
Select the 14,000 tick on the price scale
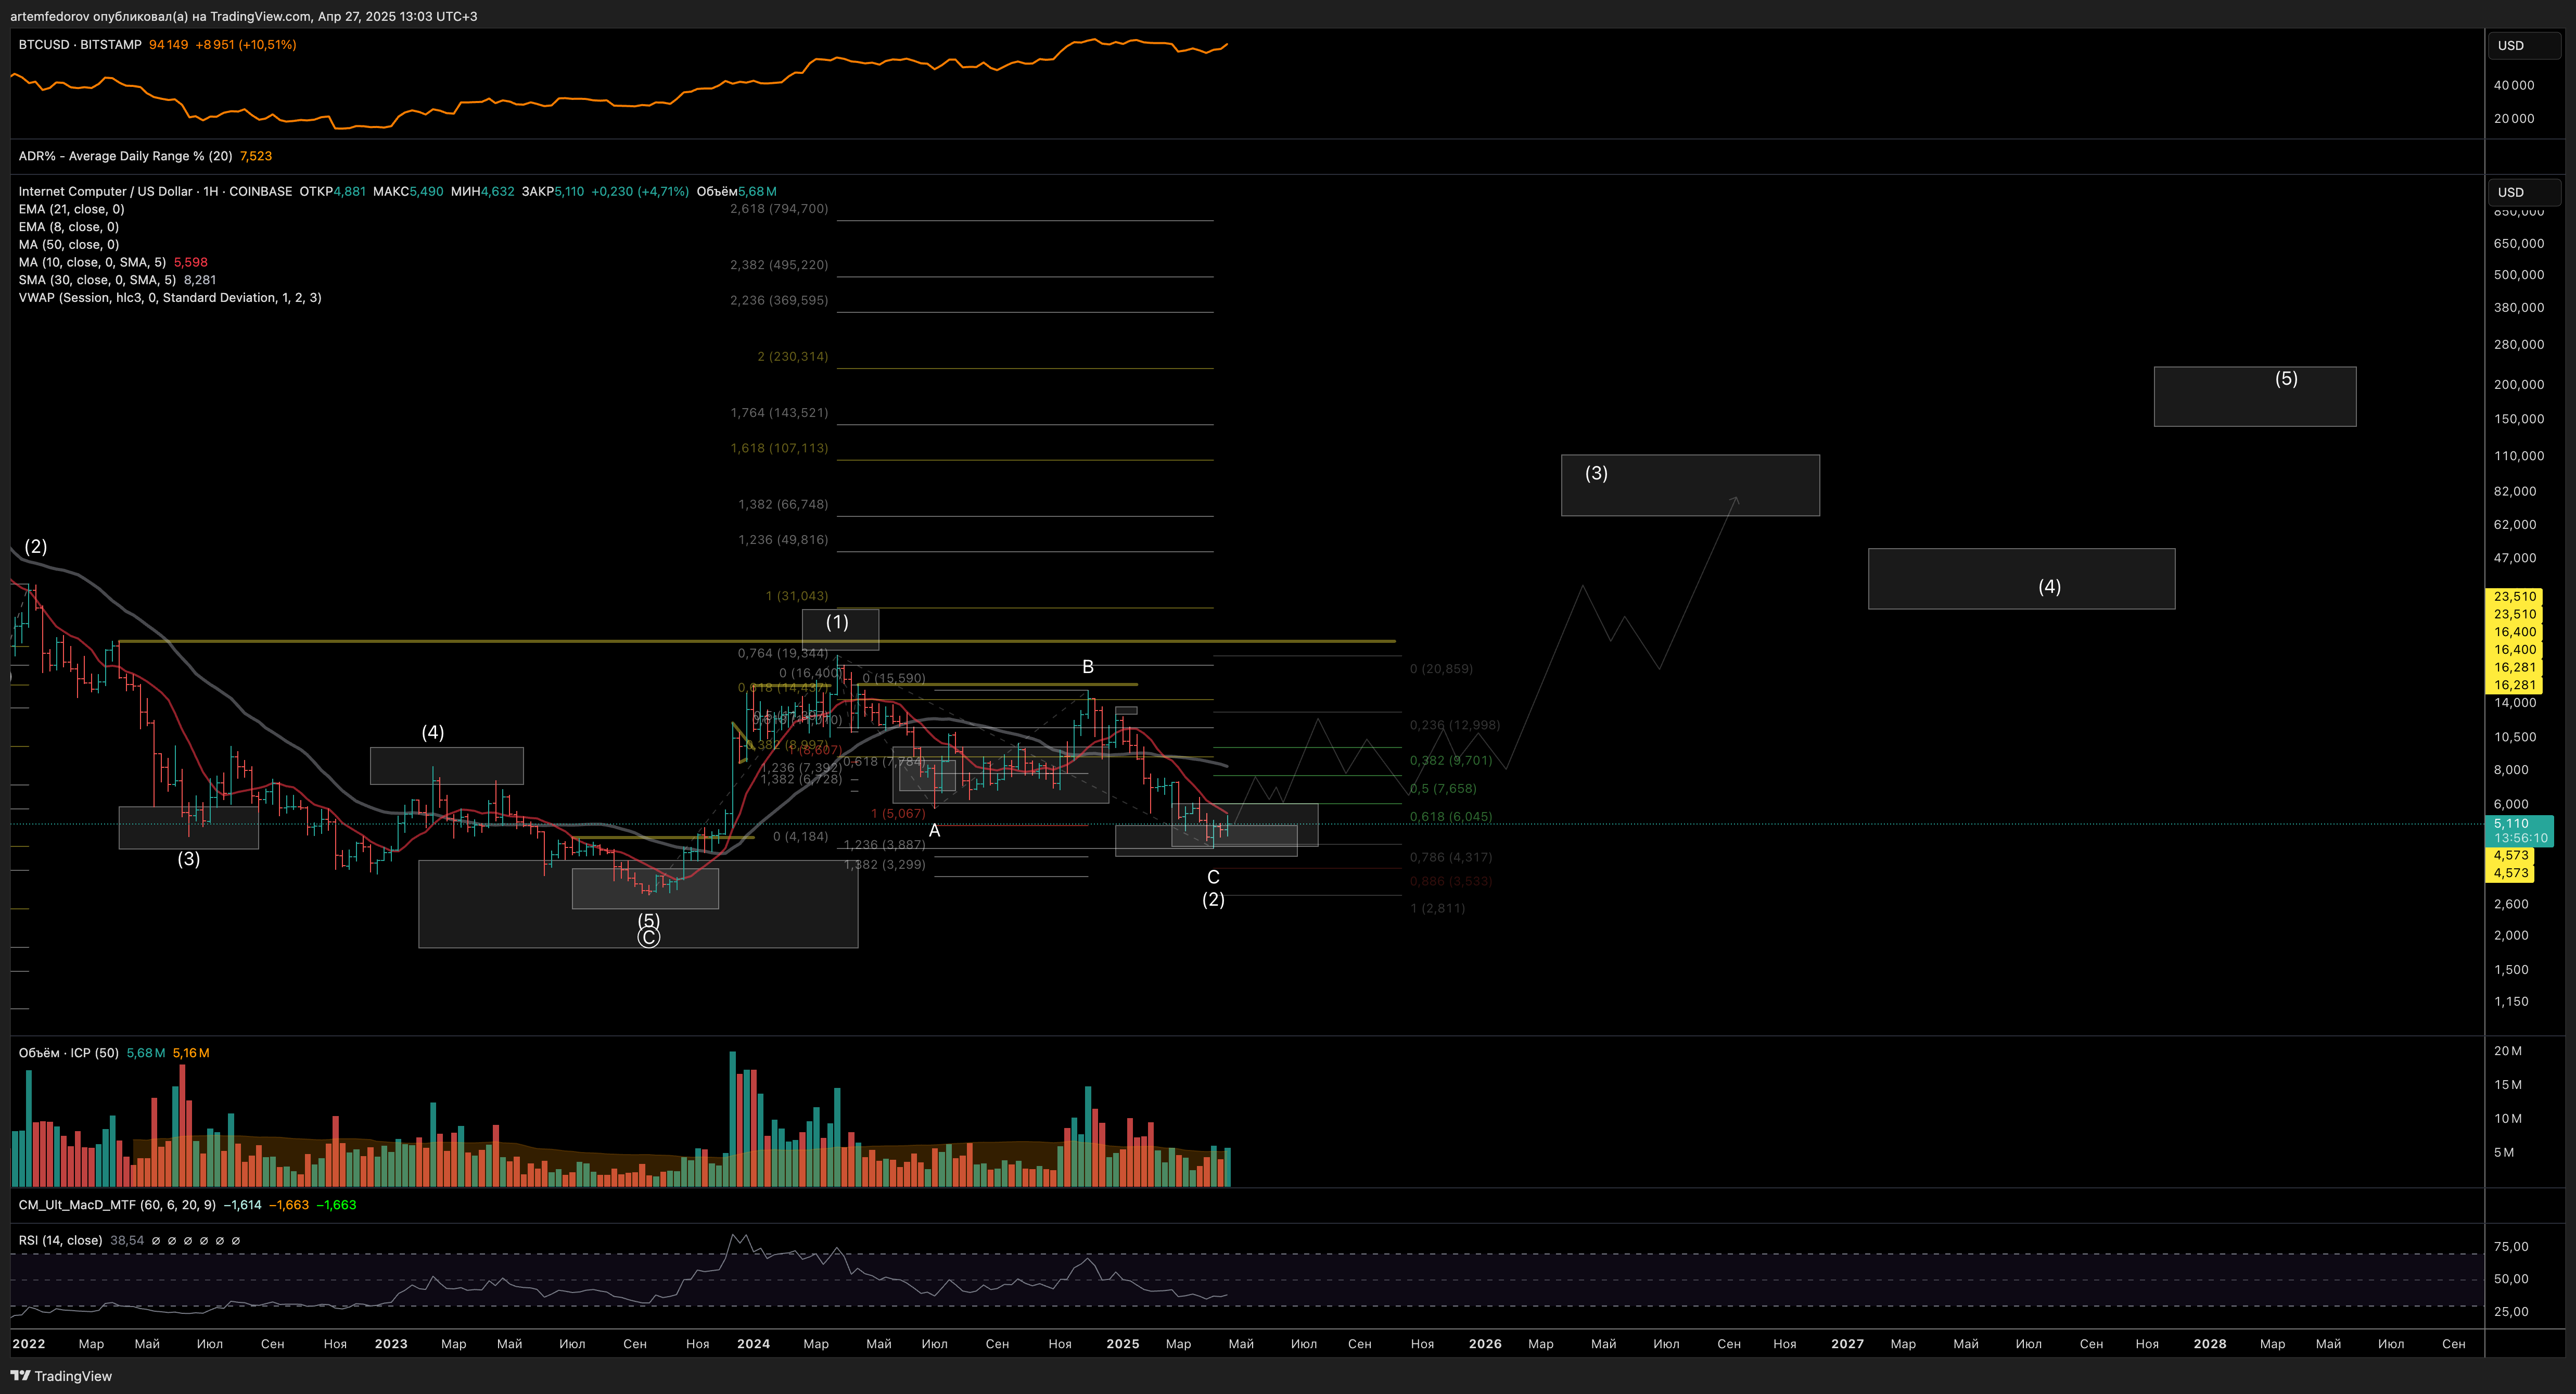[x=2515, y=703]
